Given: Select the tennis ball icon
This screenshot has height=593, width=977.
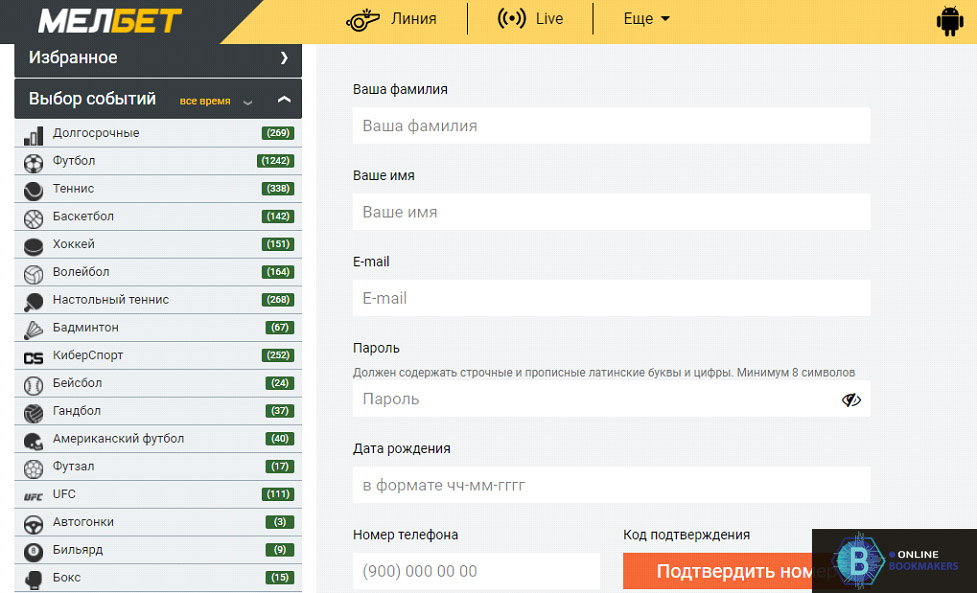Looking at the screenshot, I should 34,189.
